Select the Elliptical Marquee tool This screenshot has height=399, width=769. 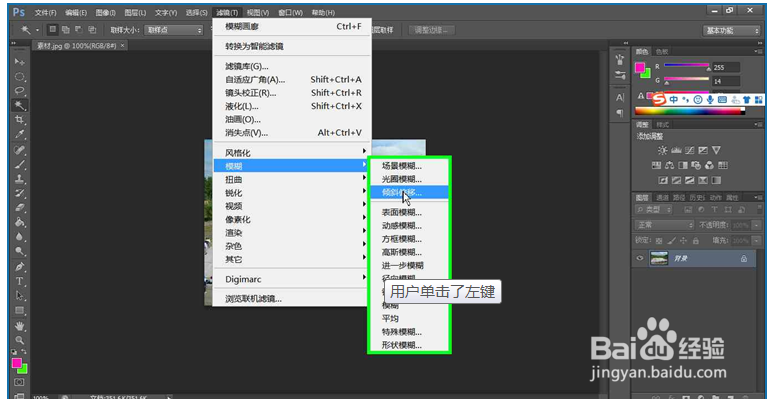pyautogui.click(x=20, y=76)
